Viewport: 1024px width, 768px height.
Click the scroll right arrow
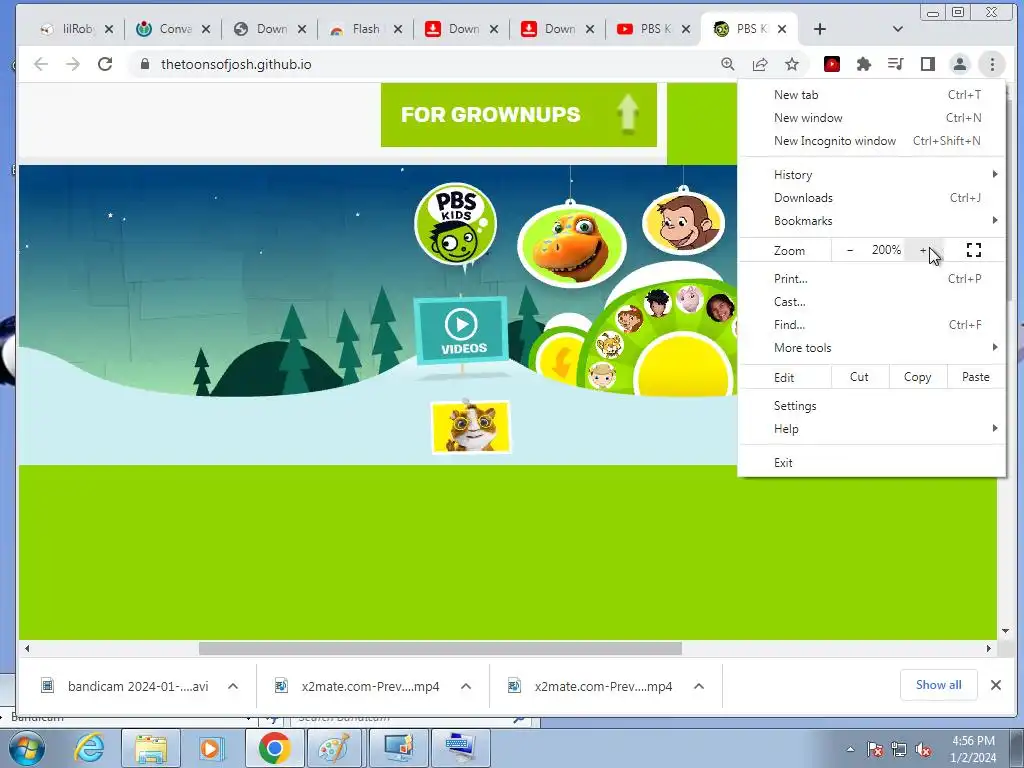click(989, 648)
